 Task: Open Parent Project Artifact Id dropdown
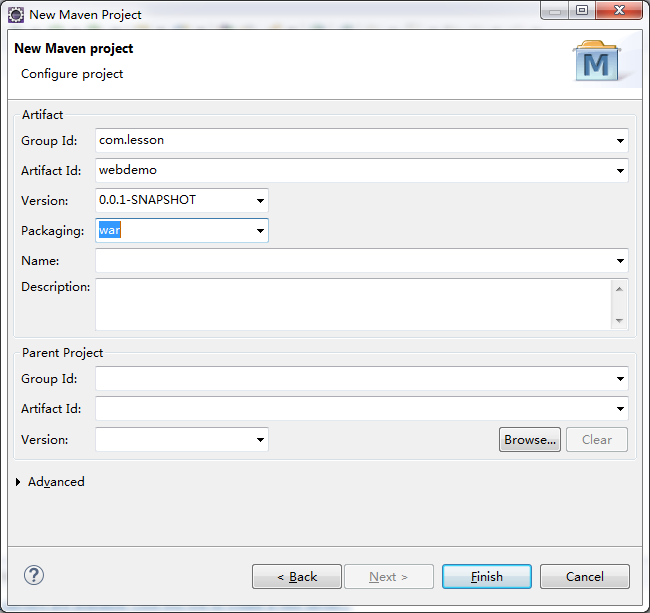(620, 409)
